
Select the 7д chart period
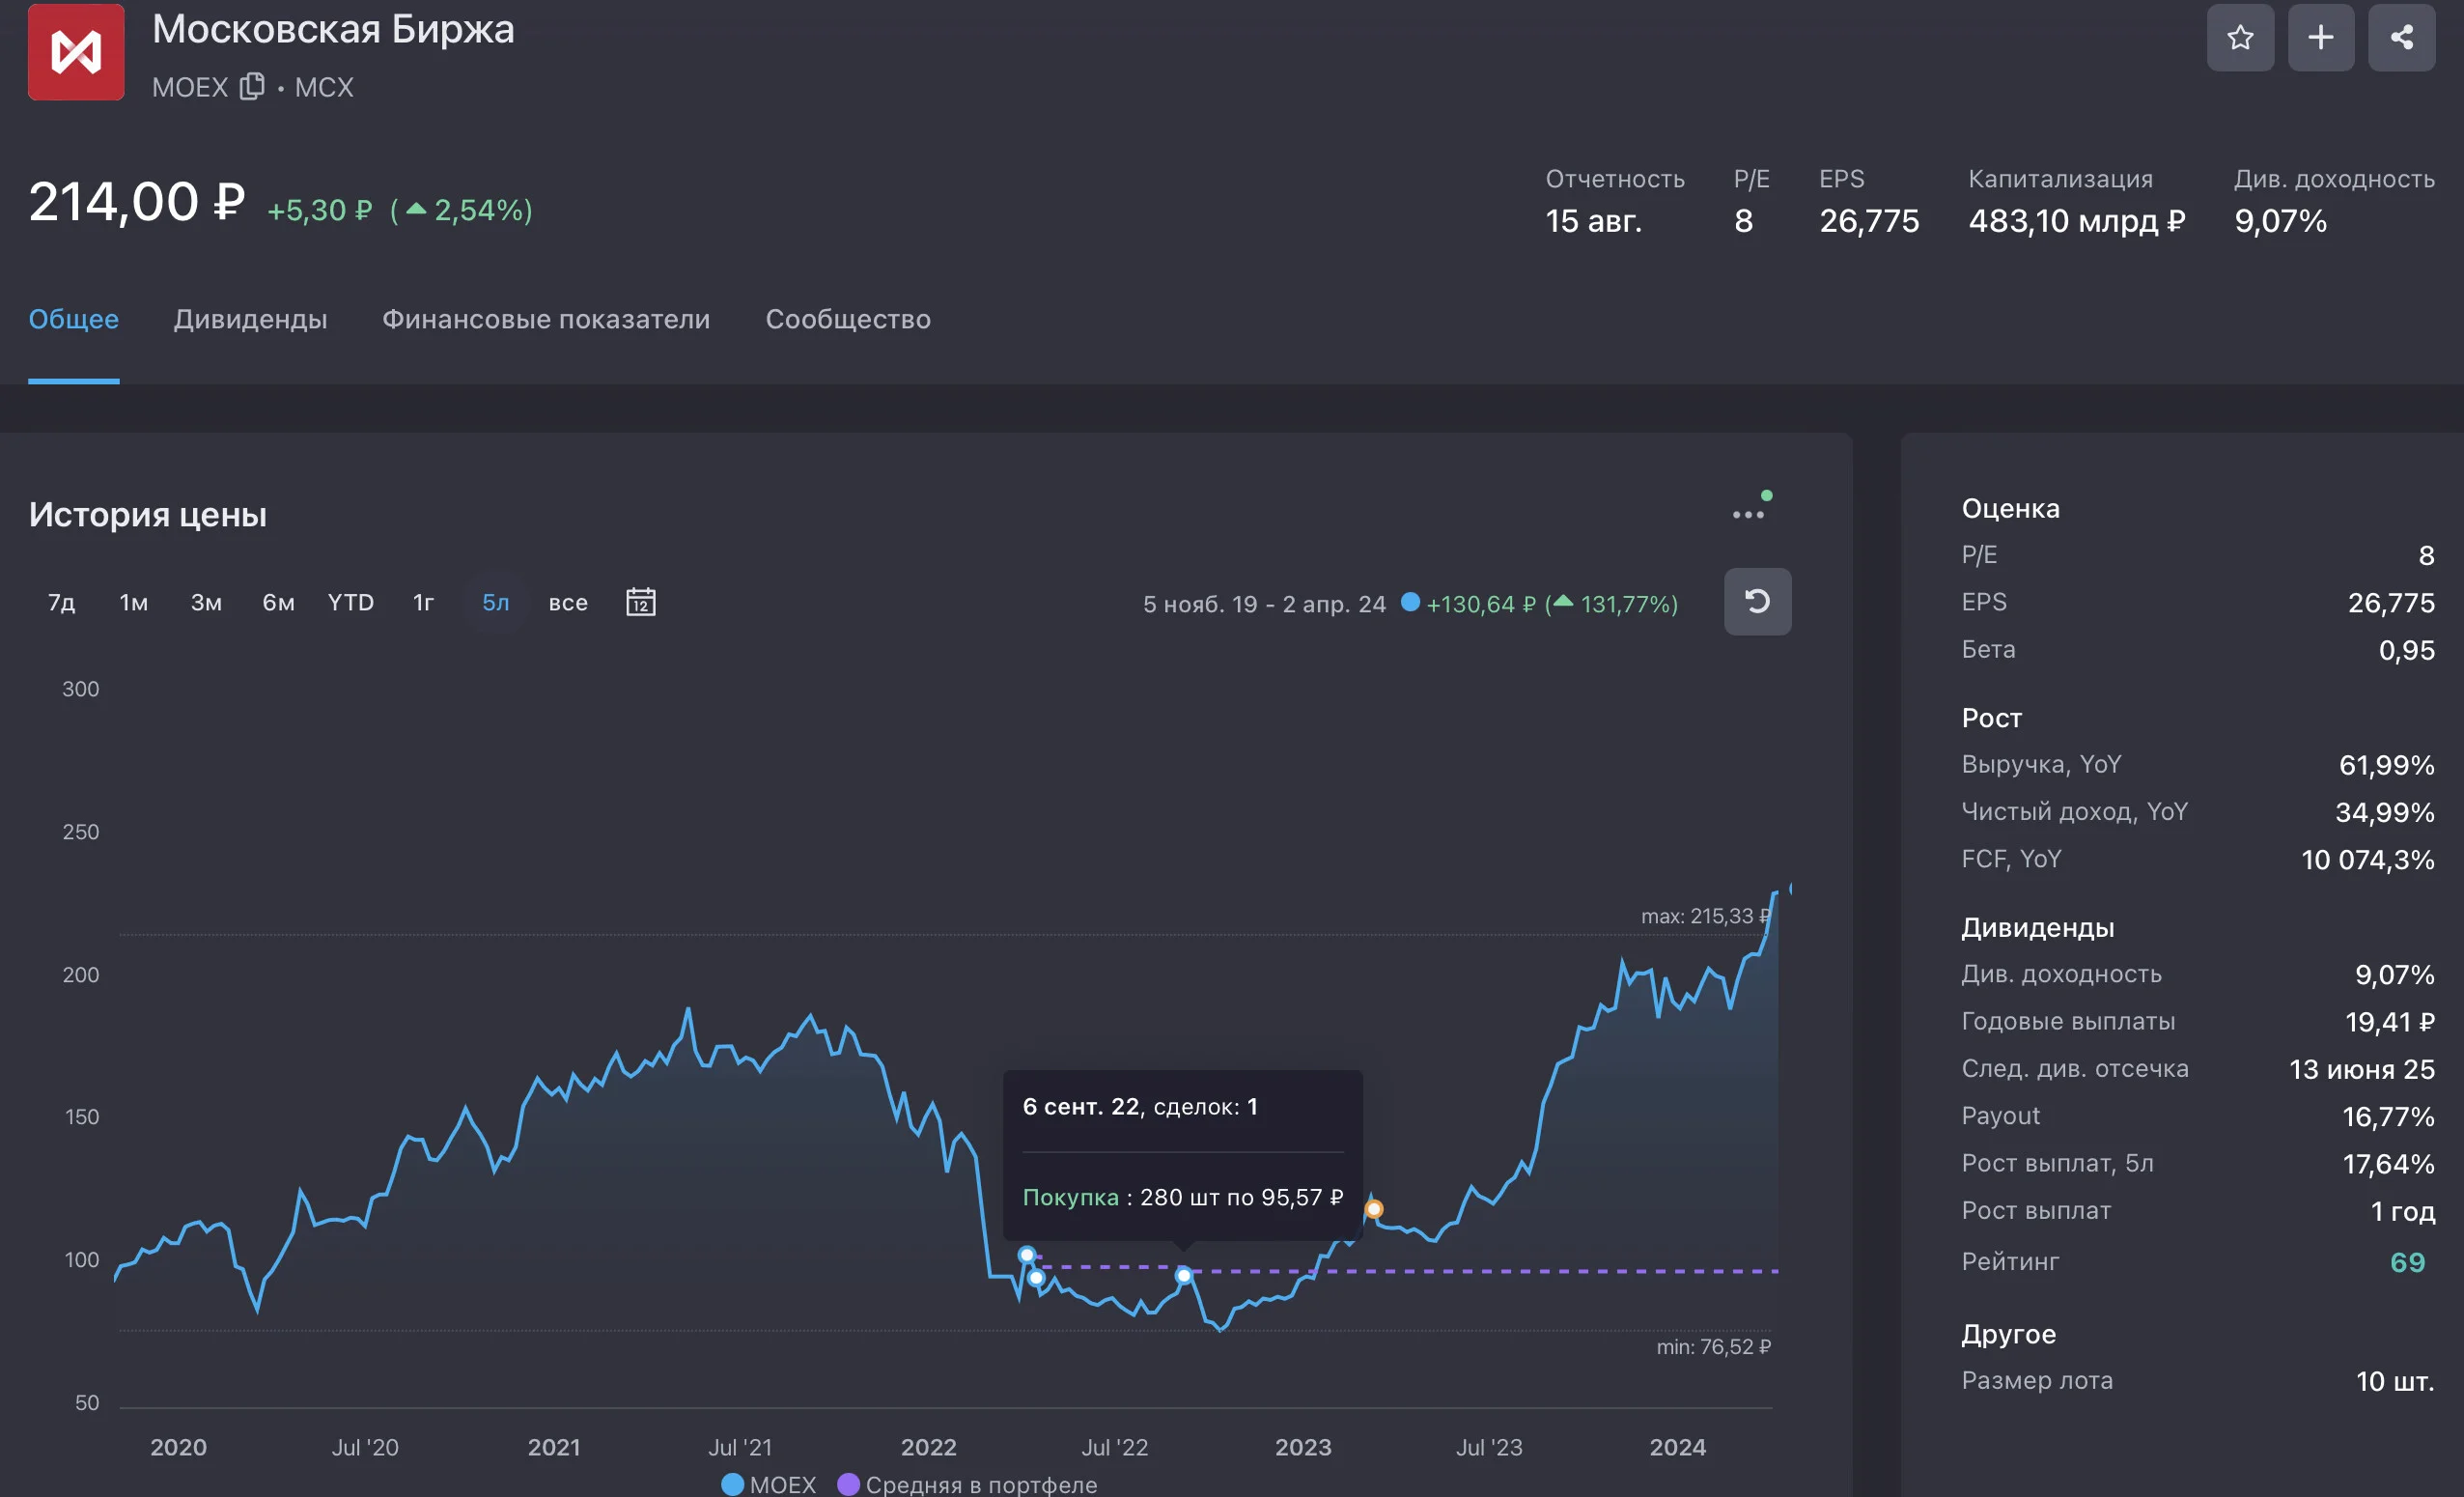(62, 602)
